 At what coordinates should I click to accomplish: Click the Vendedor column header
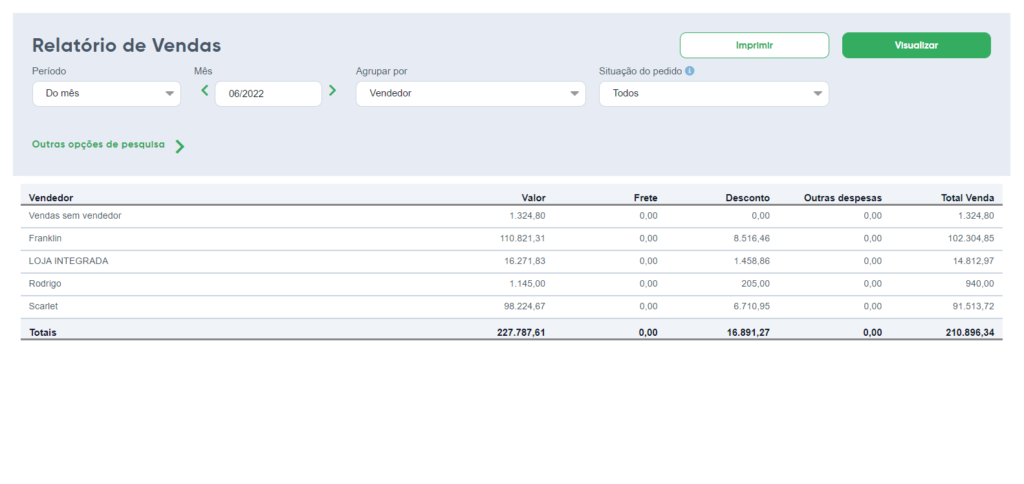pos(51,197)
